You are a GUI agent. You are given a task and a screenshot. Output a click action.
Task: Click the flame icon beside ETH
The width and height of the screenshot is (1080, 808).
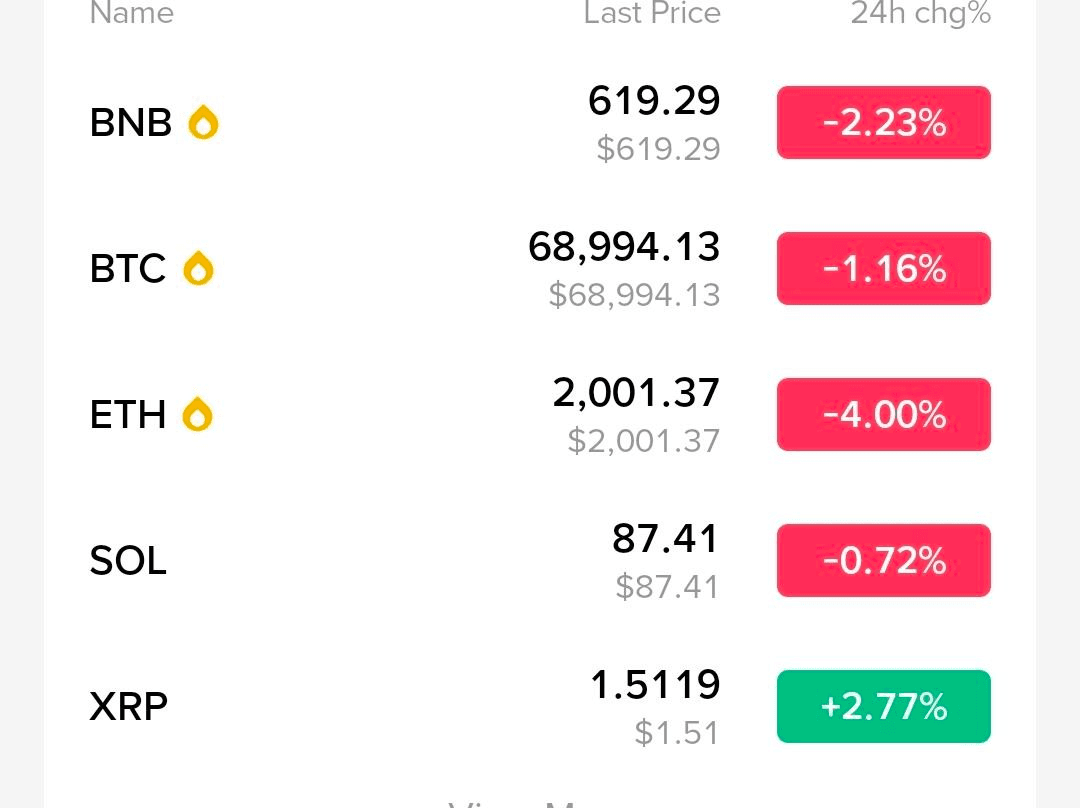pyautogui.click(x=197, y=414)
